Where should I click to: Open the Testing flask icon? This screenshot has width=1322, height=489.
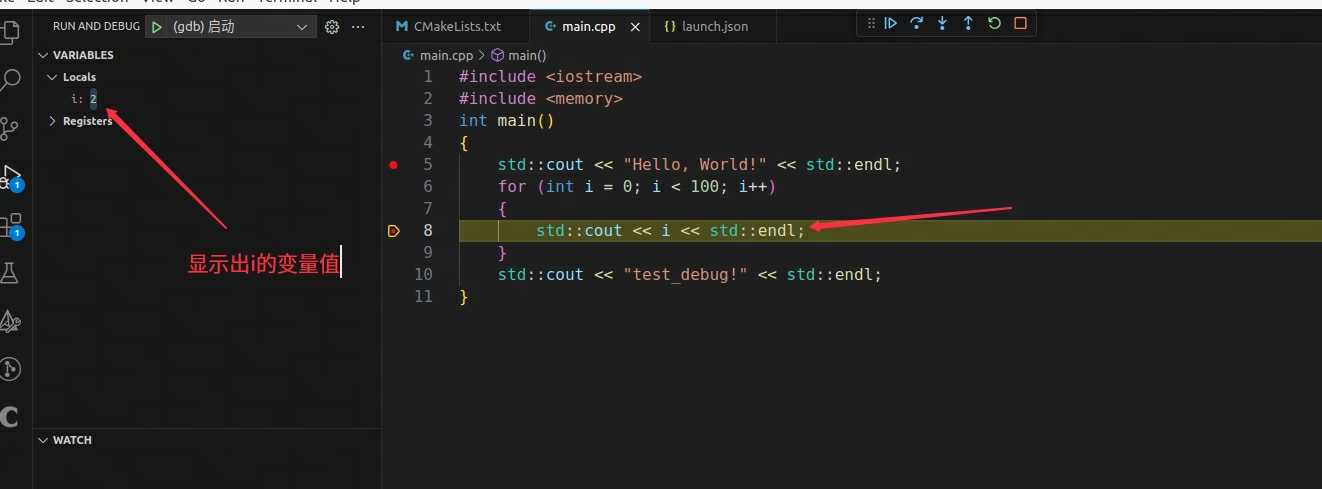pos(10,273)
